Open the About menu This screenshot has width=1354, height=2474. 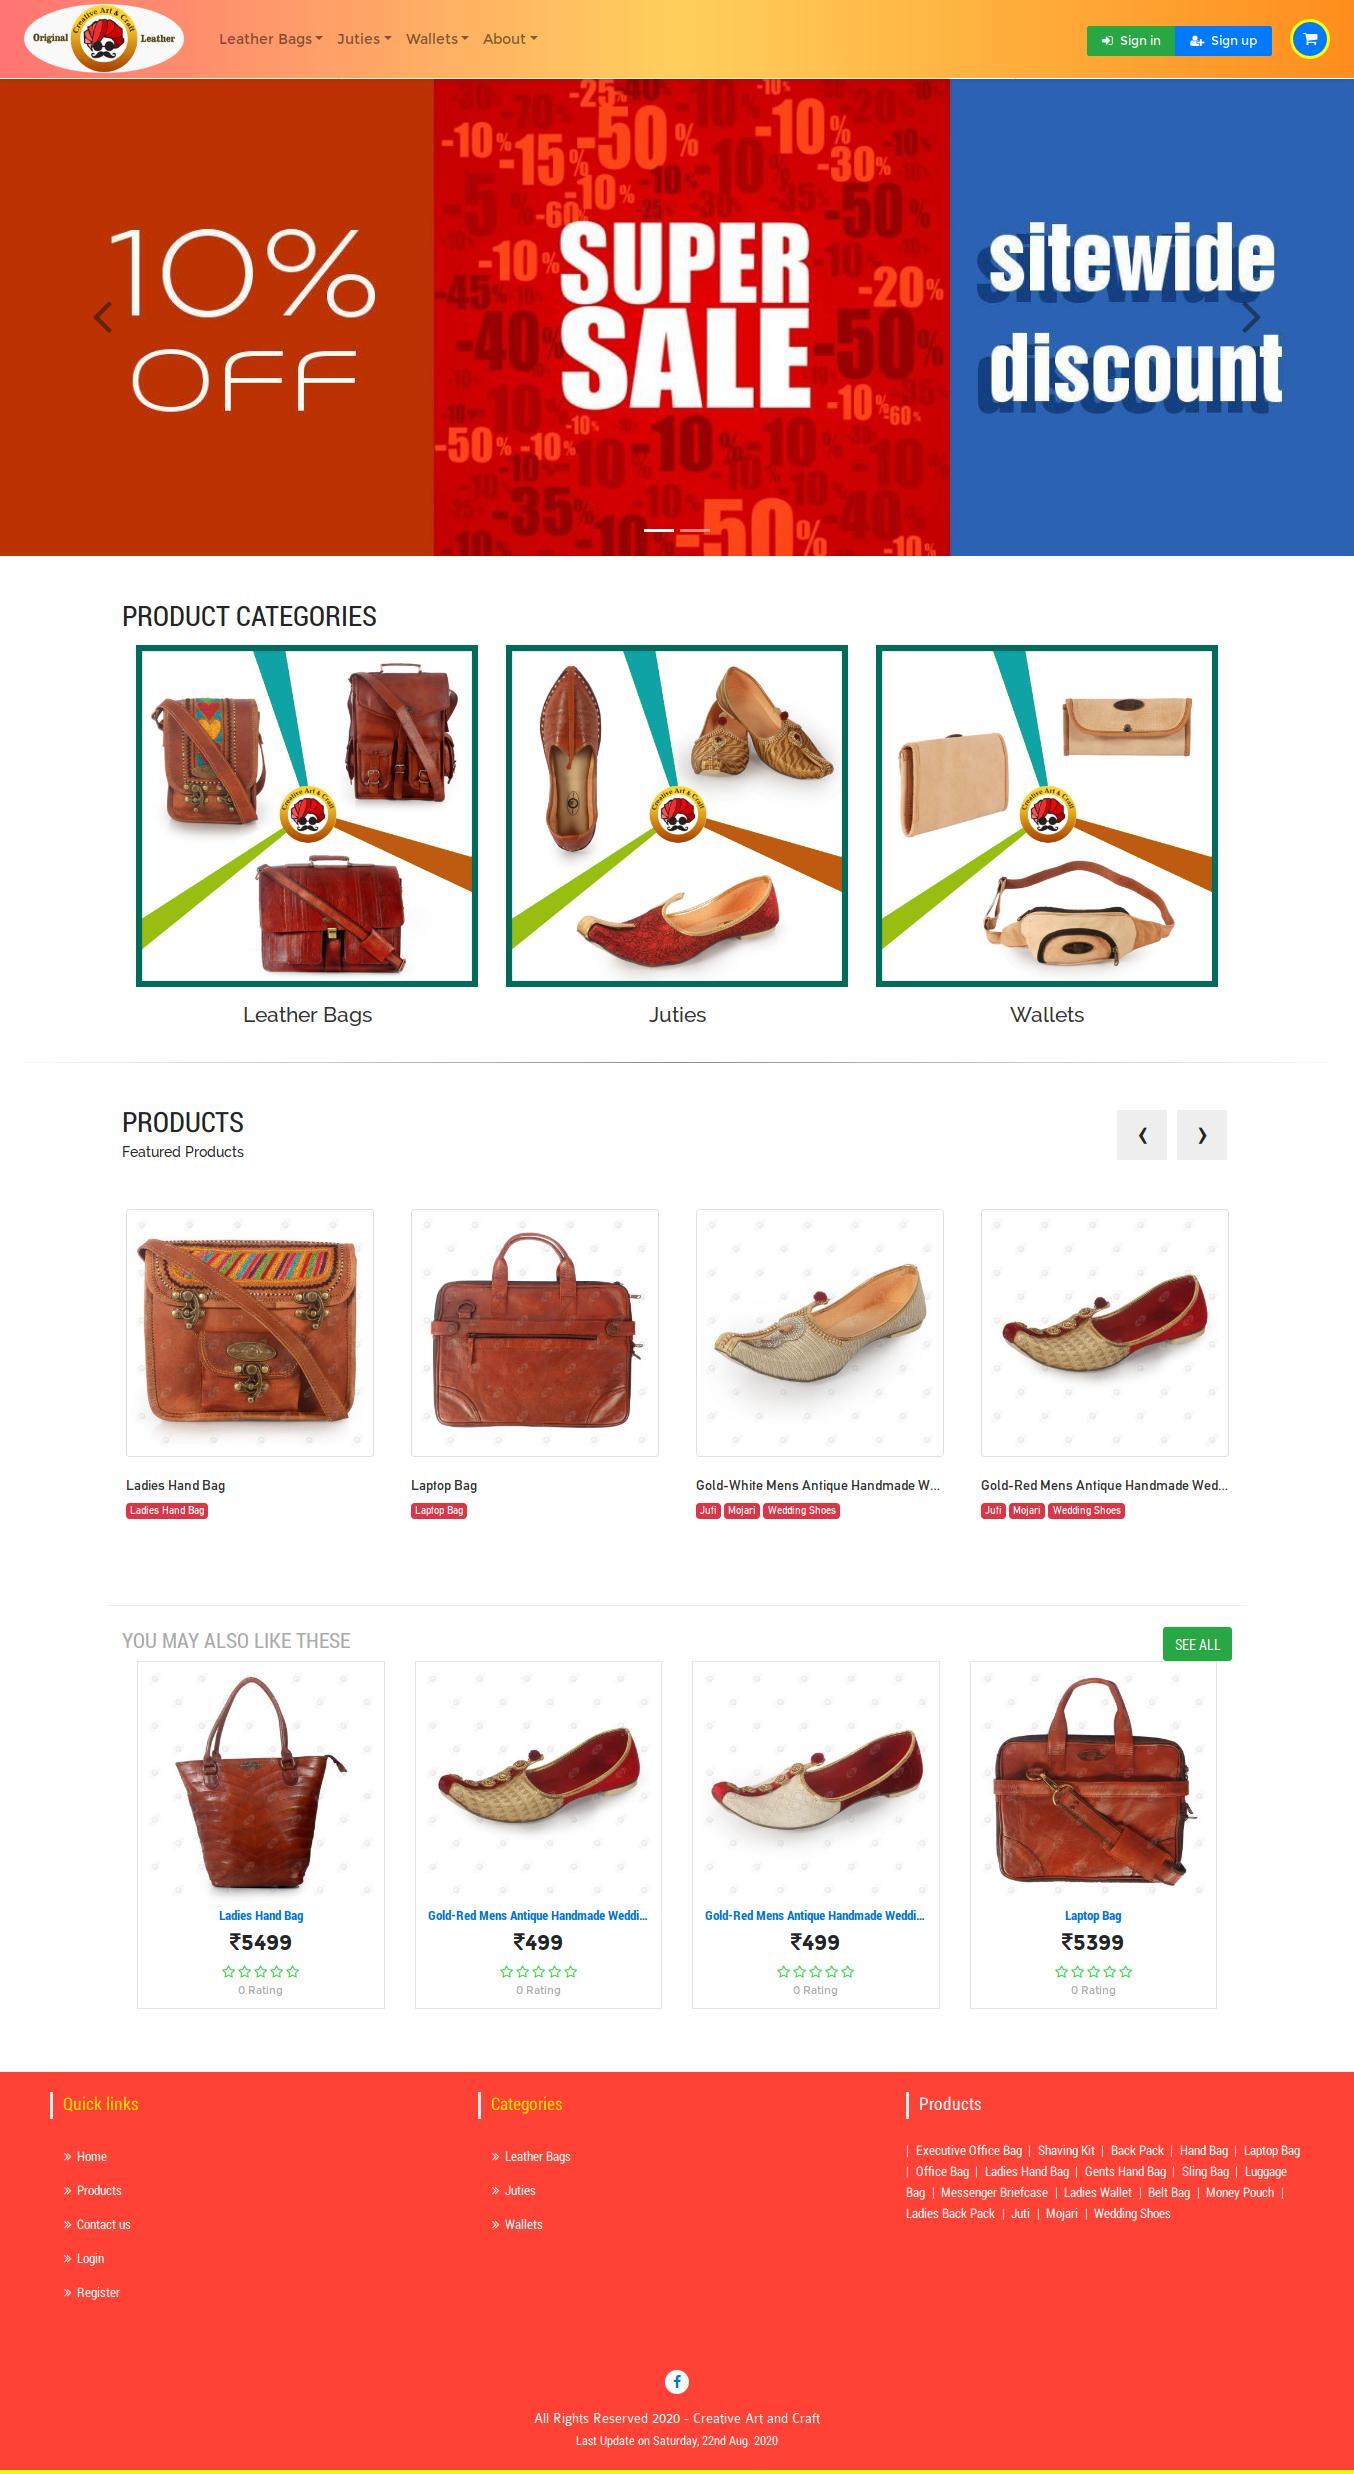tap(510, 39)
